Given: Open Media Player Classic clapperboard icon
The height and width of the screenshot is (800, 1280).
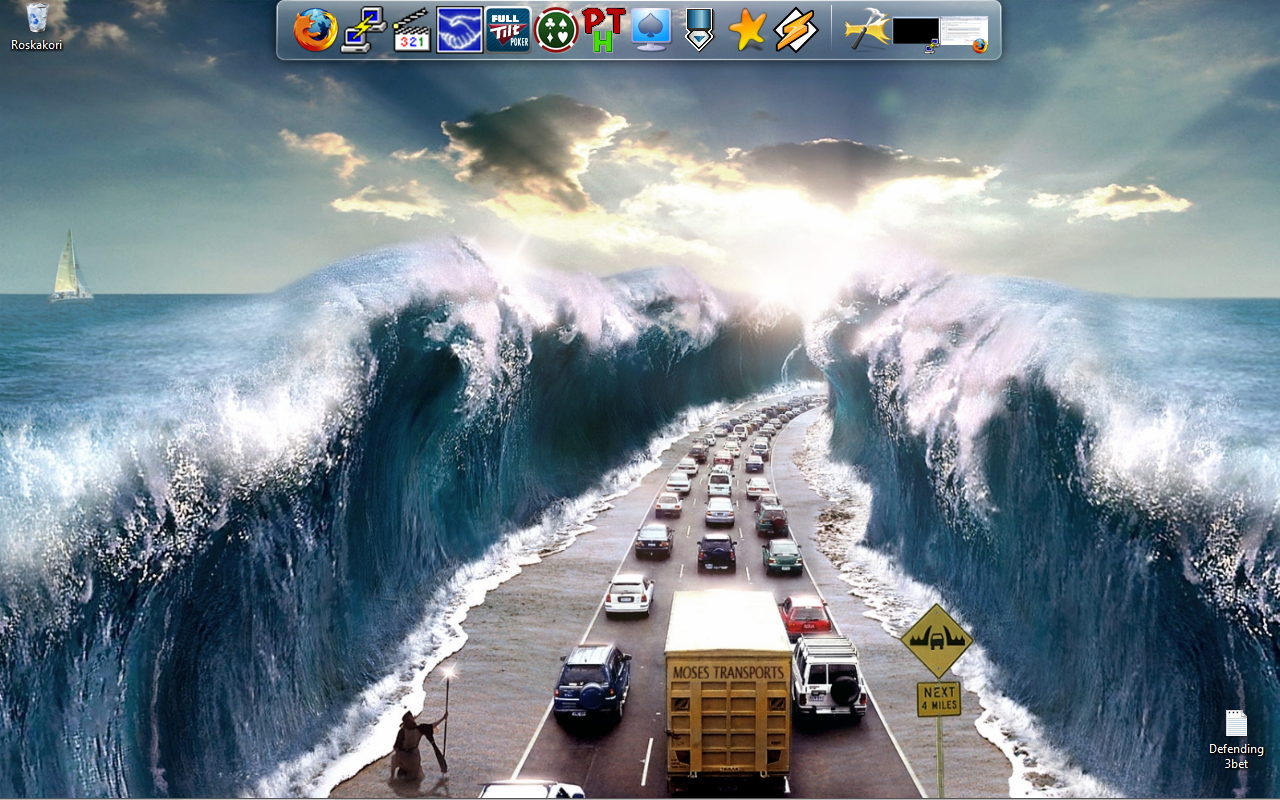Looking at the screenshot, I should 411,31.
